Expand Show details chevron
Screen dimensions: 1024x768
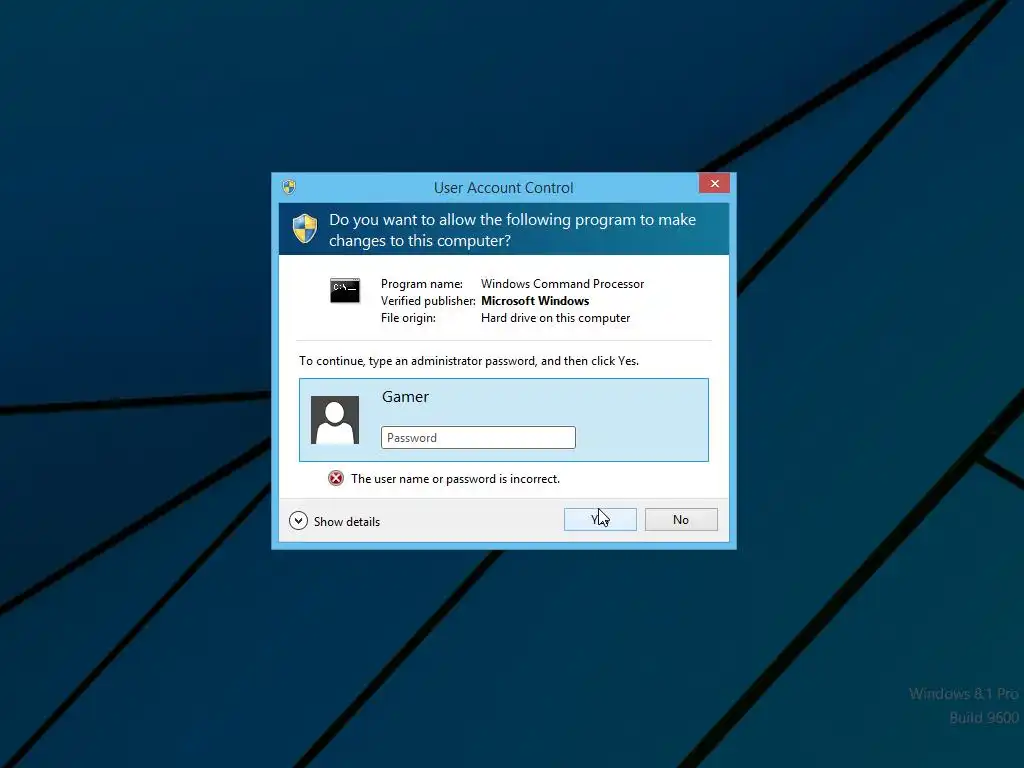click(298, 520)
